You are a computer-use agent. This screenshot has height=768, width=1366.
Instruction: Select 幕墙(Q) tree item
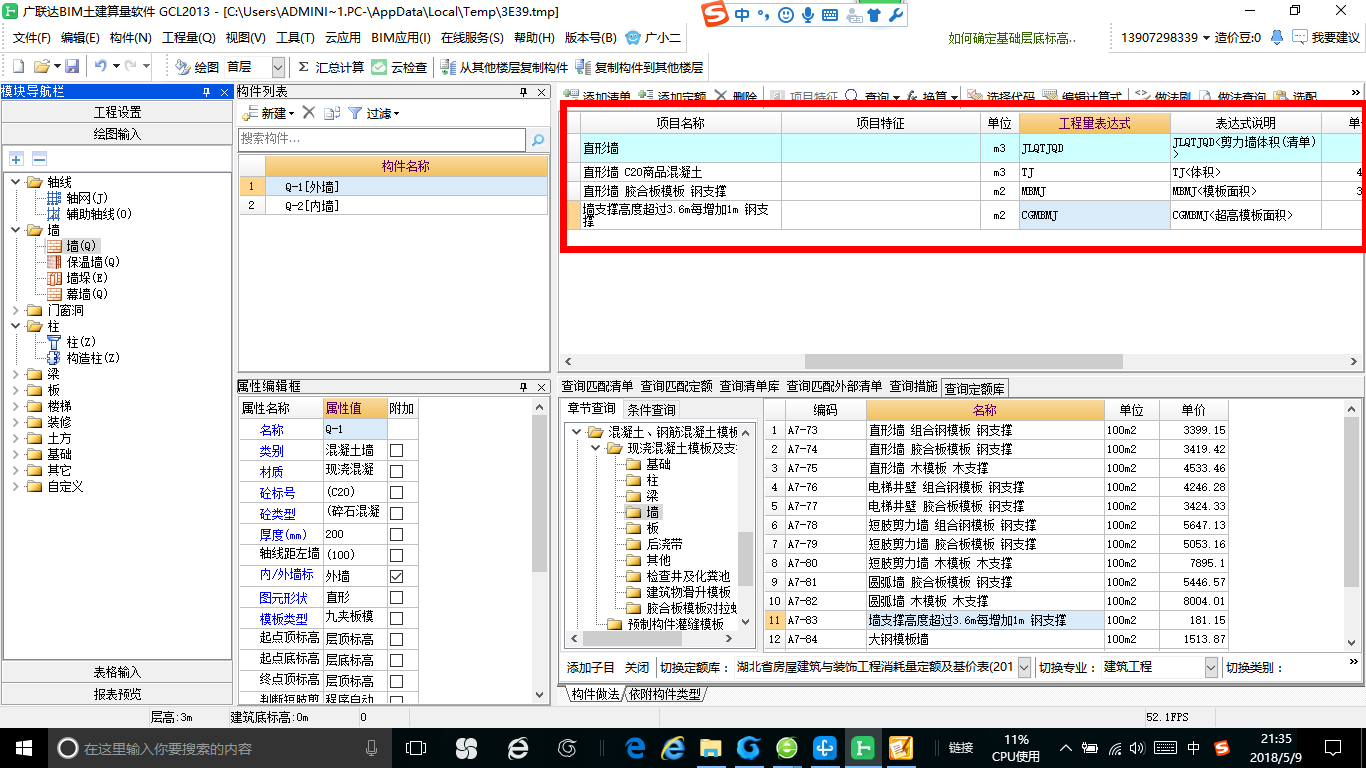point(86,294)
